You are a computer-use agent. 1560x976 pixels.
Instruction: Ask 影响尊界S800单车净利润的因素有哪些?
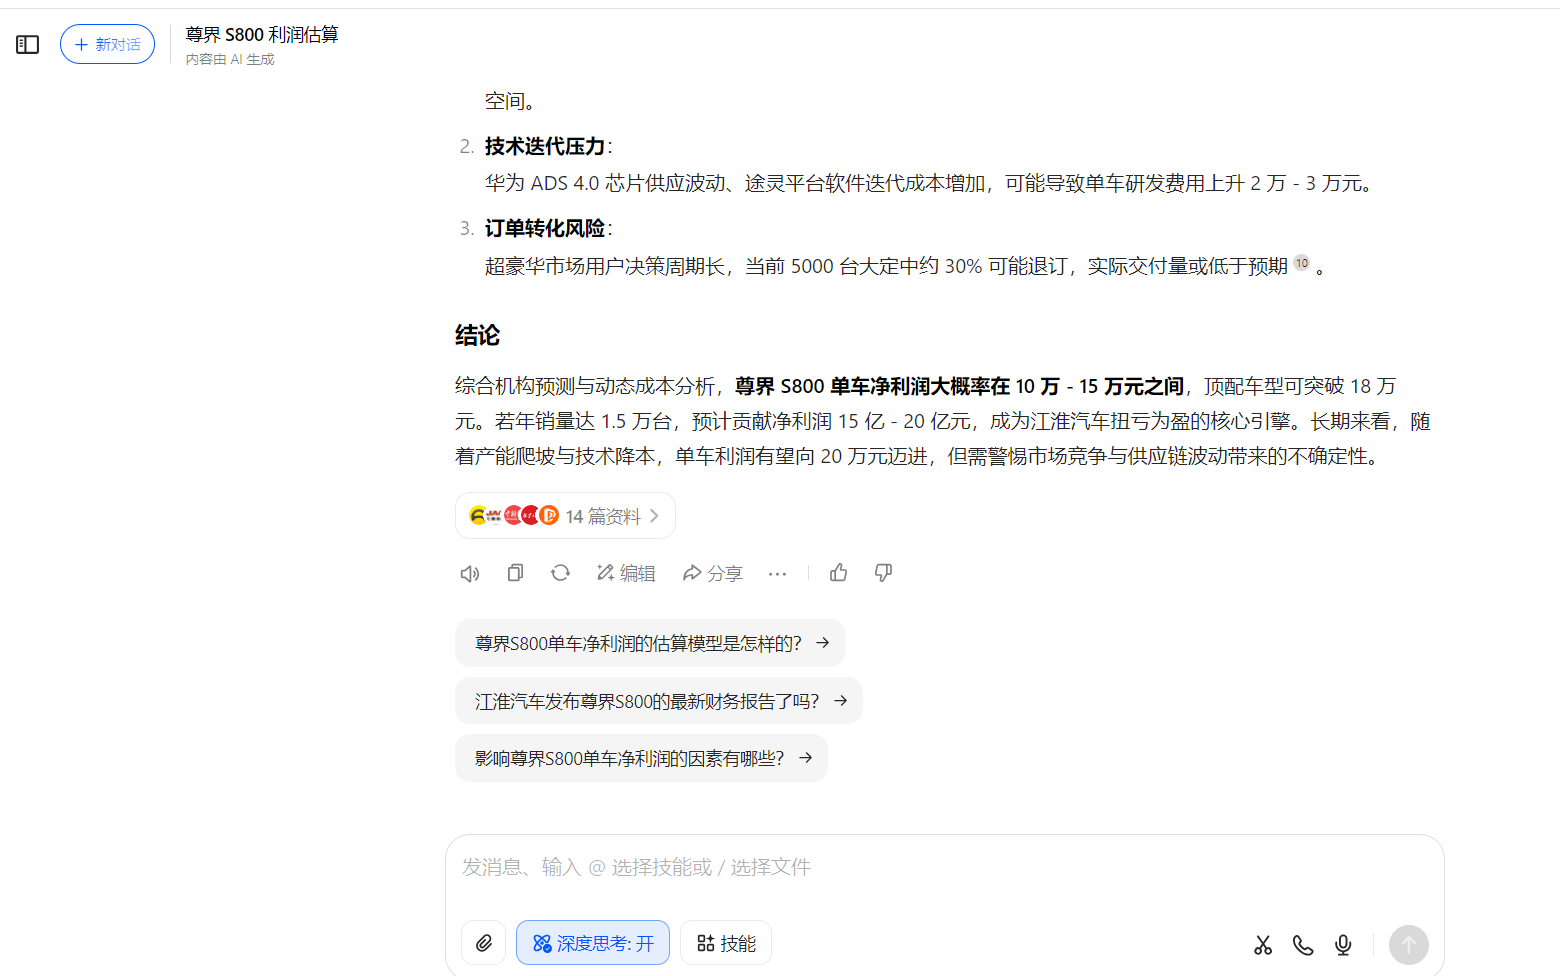(x=641, y=758)
